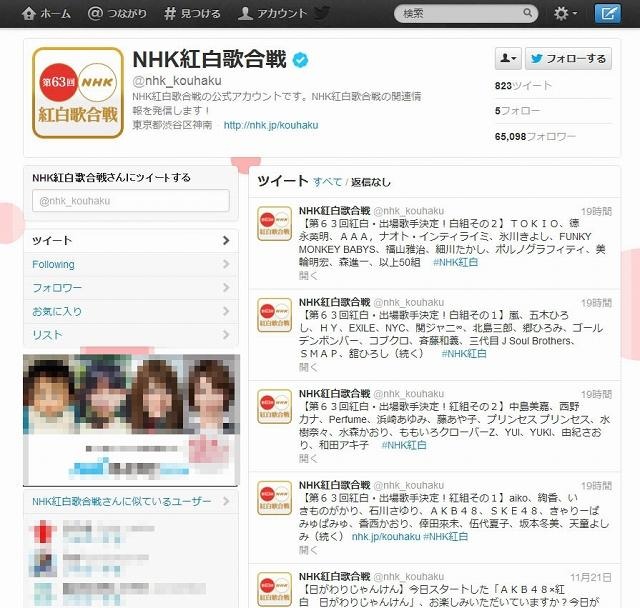Viewport: 640px width, 608px height.
Task: Open the large NHK紅白歌合戦 profile picture
Action: [78, 93]
